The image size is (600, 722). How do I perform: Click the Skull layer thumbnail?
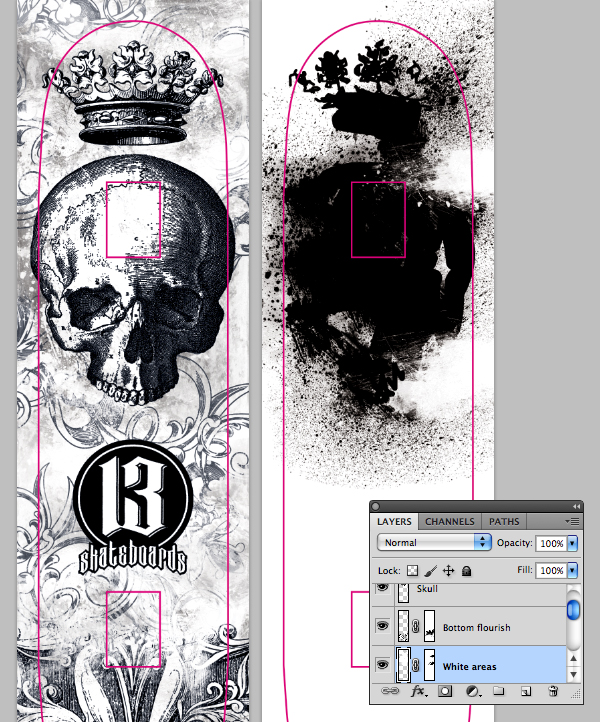click(x=403, y=593)
